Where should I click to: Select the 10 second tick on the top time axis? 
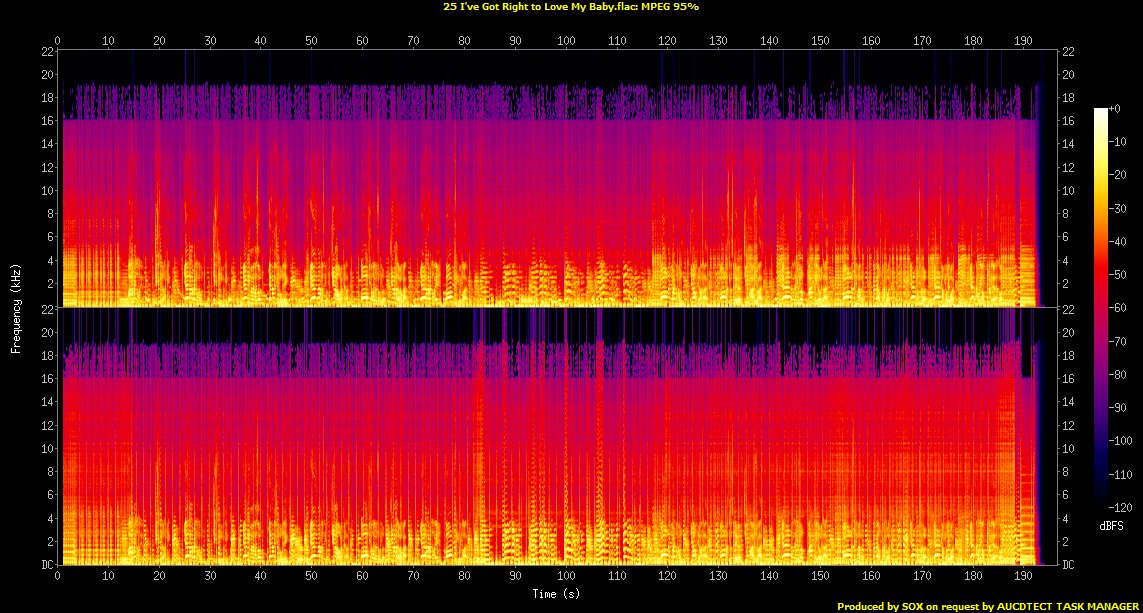(x=109, y=41)
